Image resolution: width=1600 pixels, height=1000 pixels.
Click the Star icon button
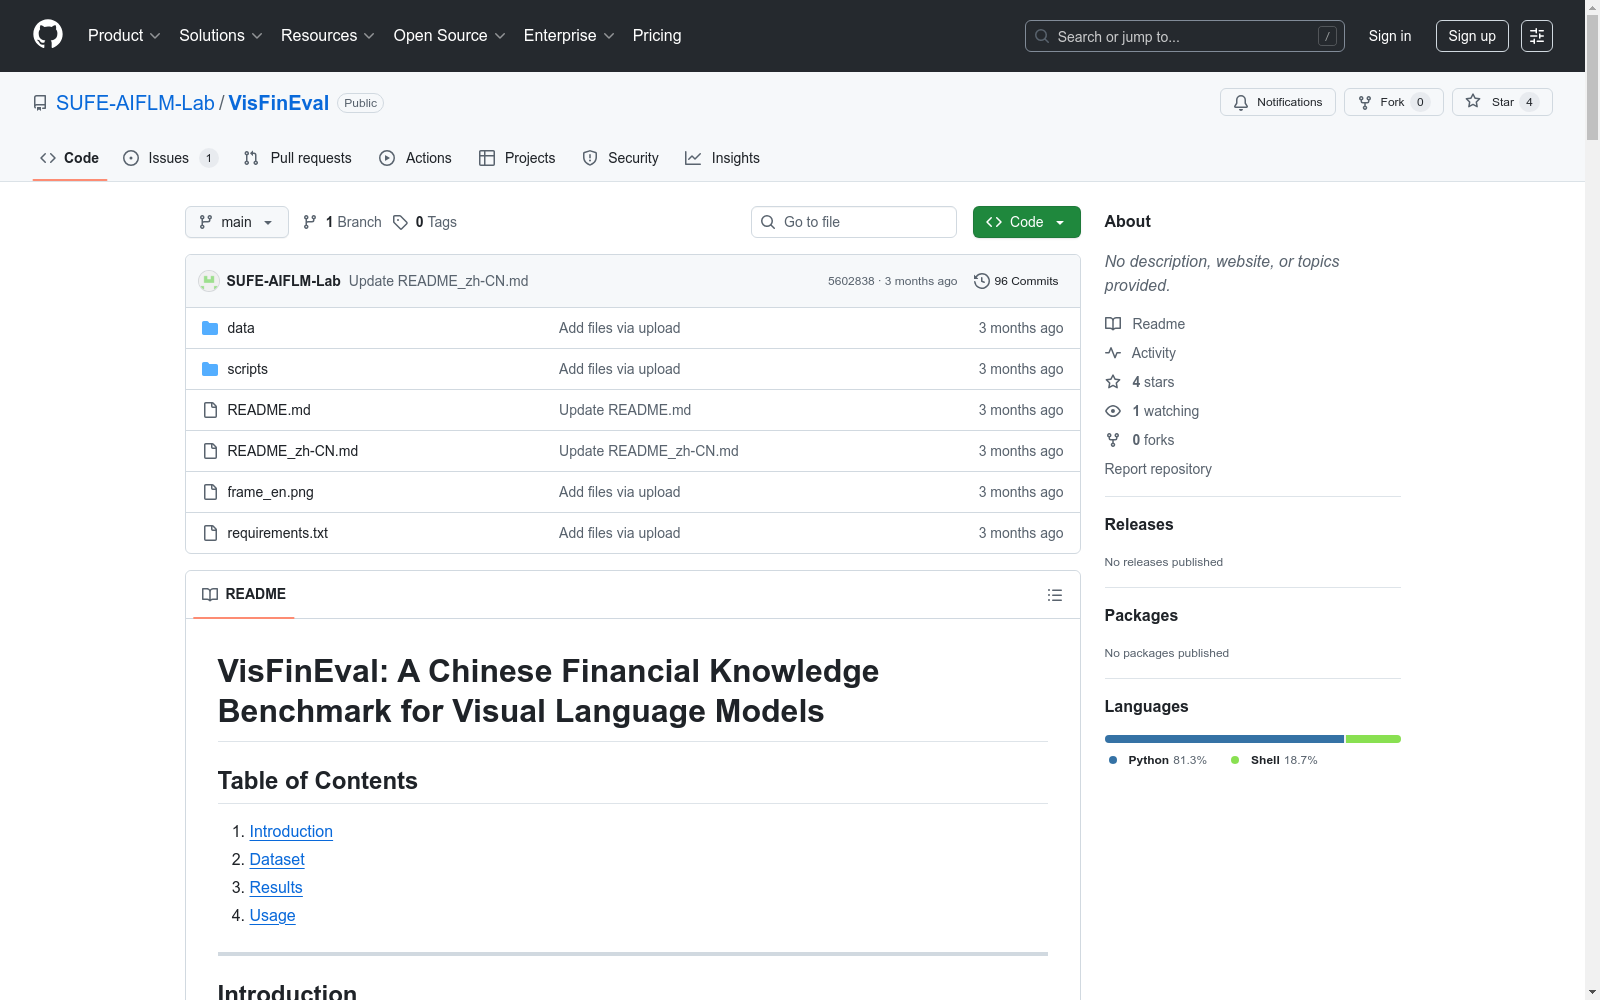pyautogui.click(x=1473, y=101)
